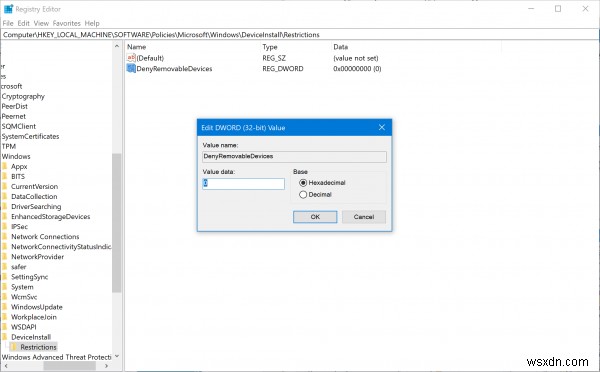Open the Edit menu
The image size is (600, 372).
[23, 23]
